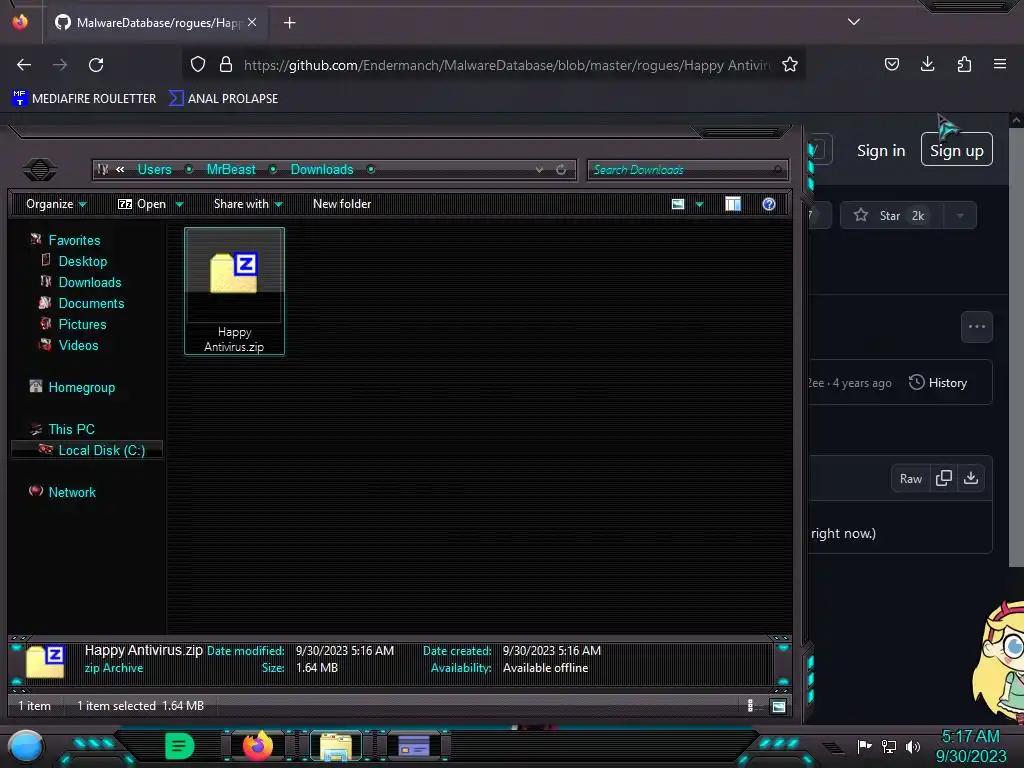Screen dimensions: 1024x768
Task: Open the three-dots file actions menu
Action: [x=976, y=327]
